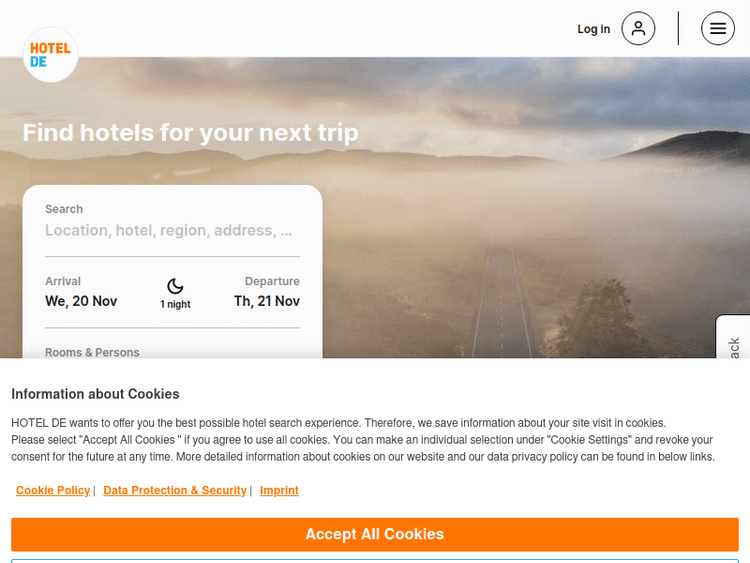The image size is (750, 563).
Task: Click the Search label above the location field
Action: (64, 209)
